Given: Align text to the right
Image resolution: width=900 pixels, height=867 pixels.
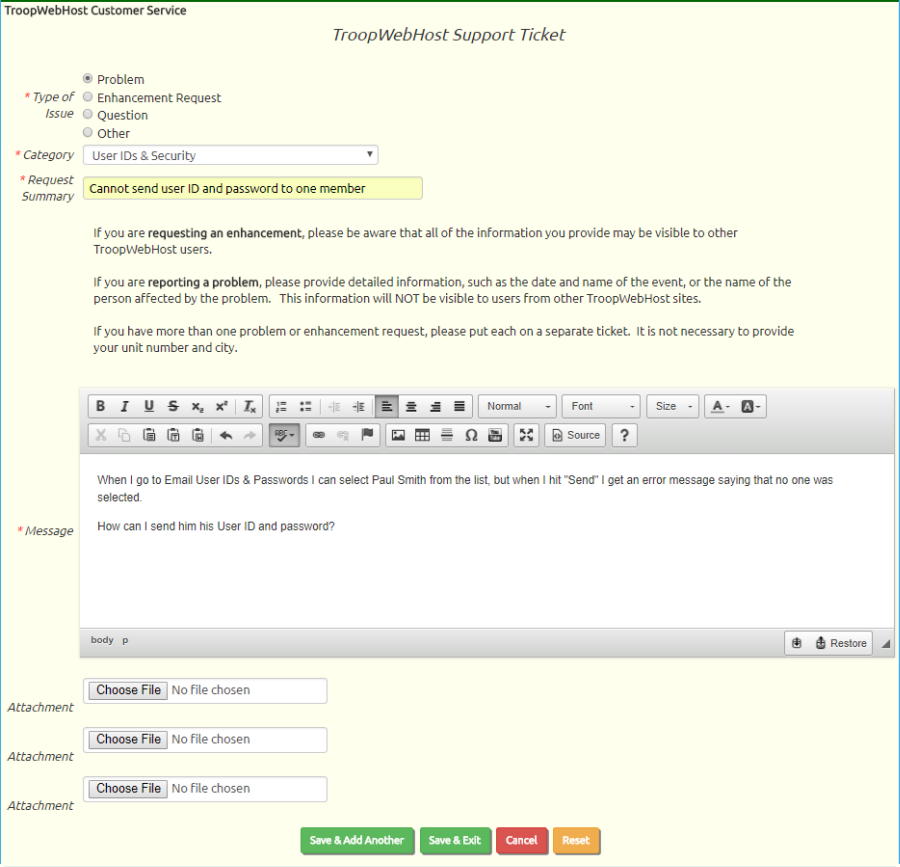Looking at the screenshot, I should coord(435,406).
